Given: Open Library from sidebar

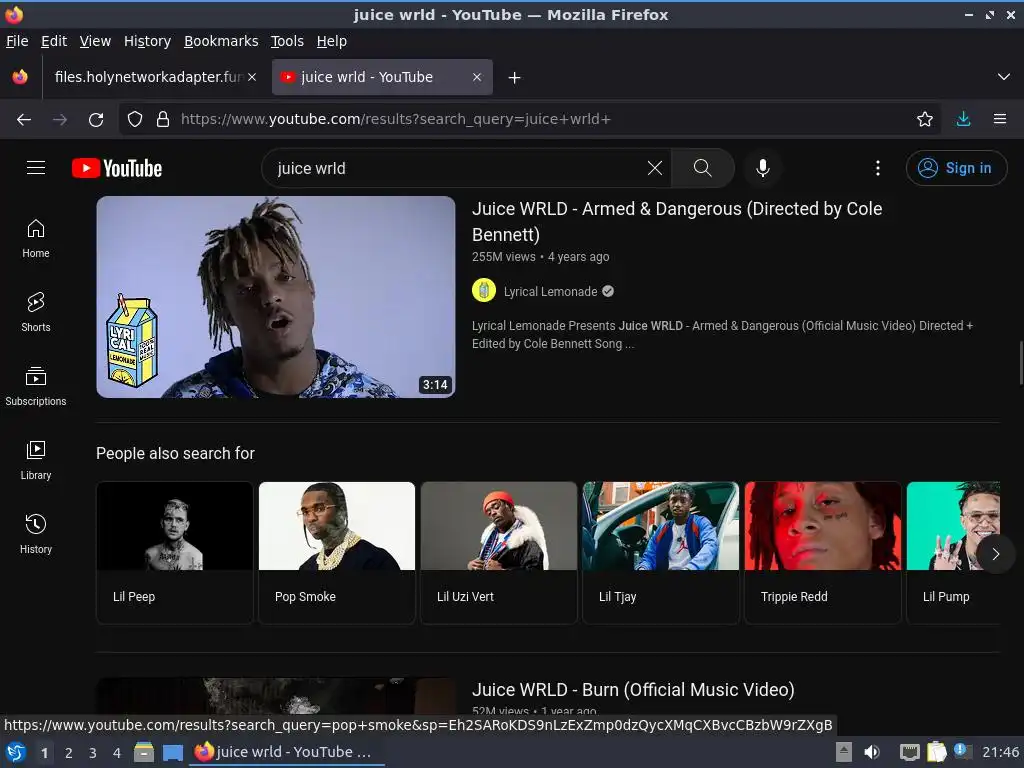Looking at the screenshot, I should click(x=36, y=460).
